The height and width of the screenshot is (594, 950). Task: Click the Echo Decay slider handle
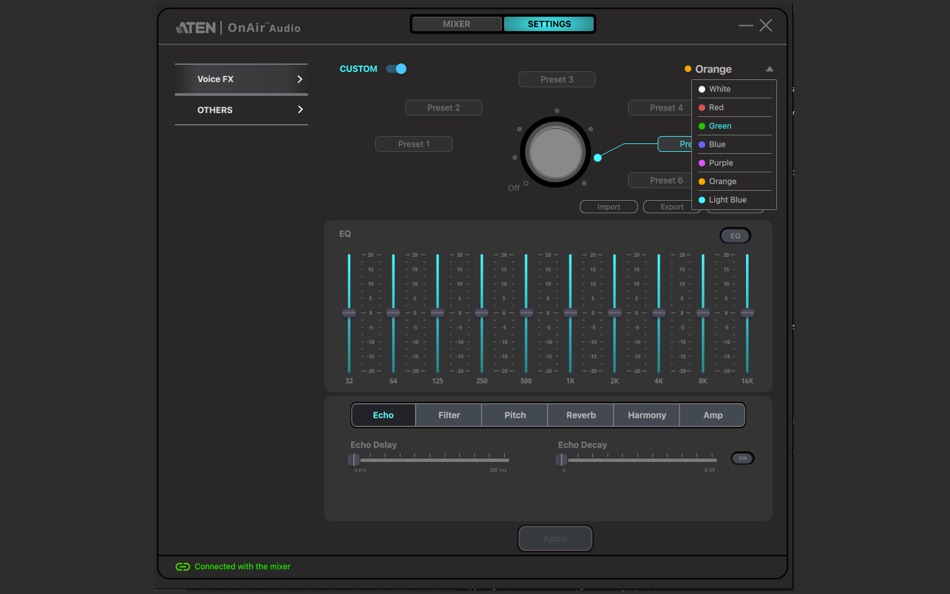coord(561,460)
